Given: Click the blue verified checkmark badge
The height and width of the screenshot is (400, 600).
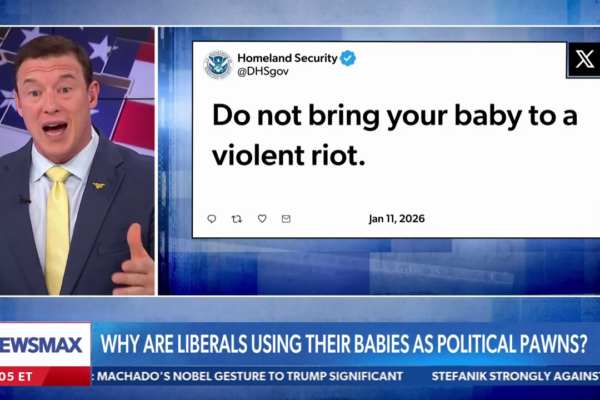Looking at the screenshot, I should pos(348,58).
